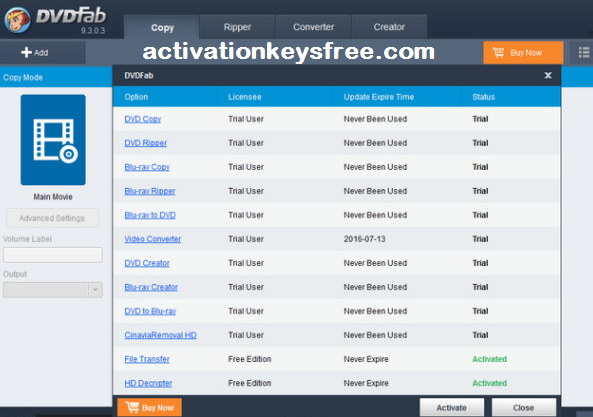The height and width of the screenshot is (417, 593).
Task: Click the 2016-07-13 expire date cell
Action: click(364, 239)
